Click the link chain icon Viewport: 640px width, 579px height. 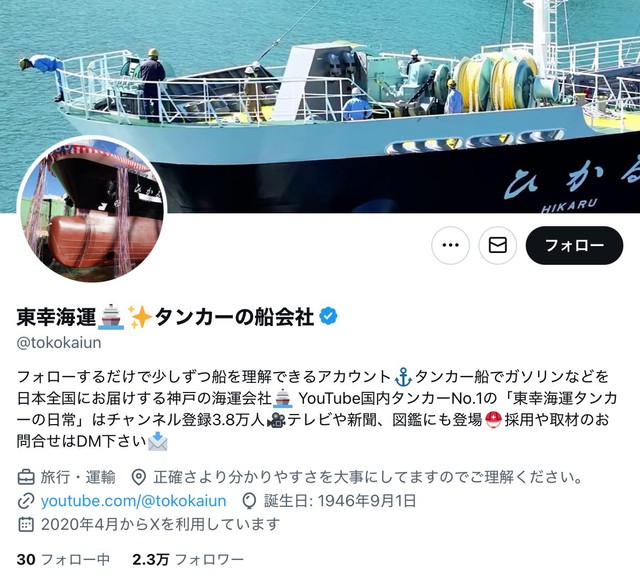point(25,501)
